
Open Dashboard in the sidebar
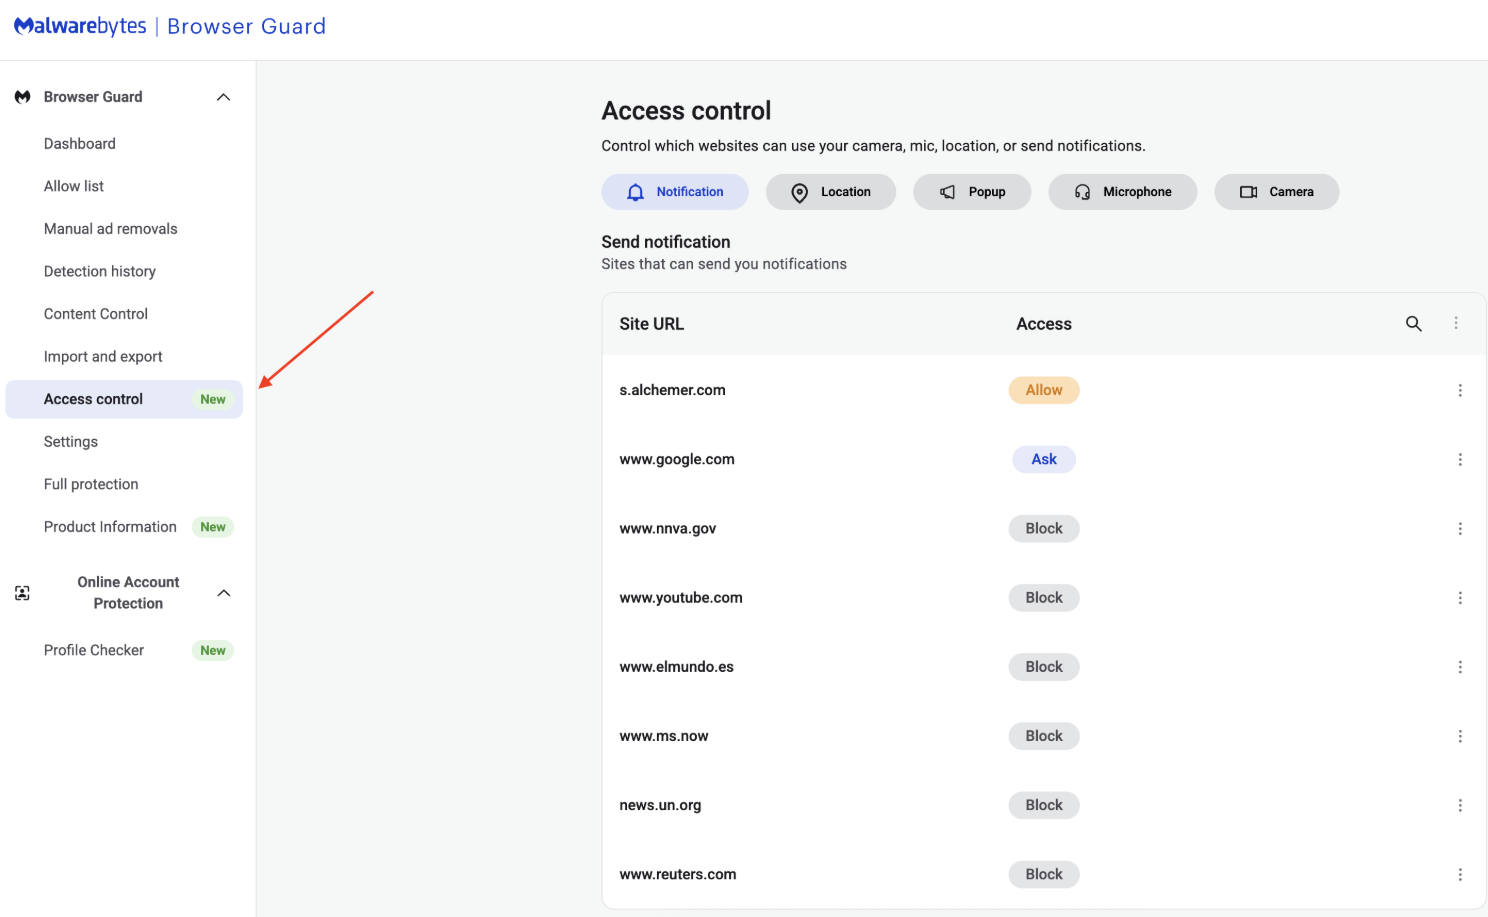(x=80, y=144)
